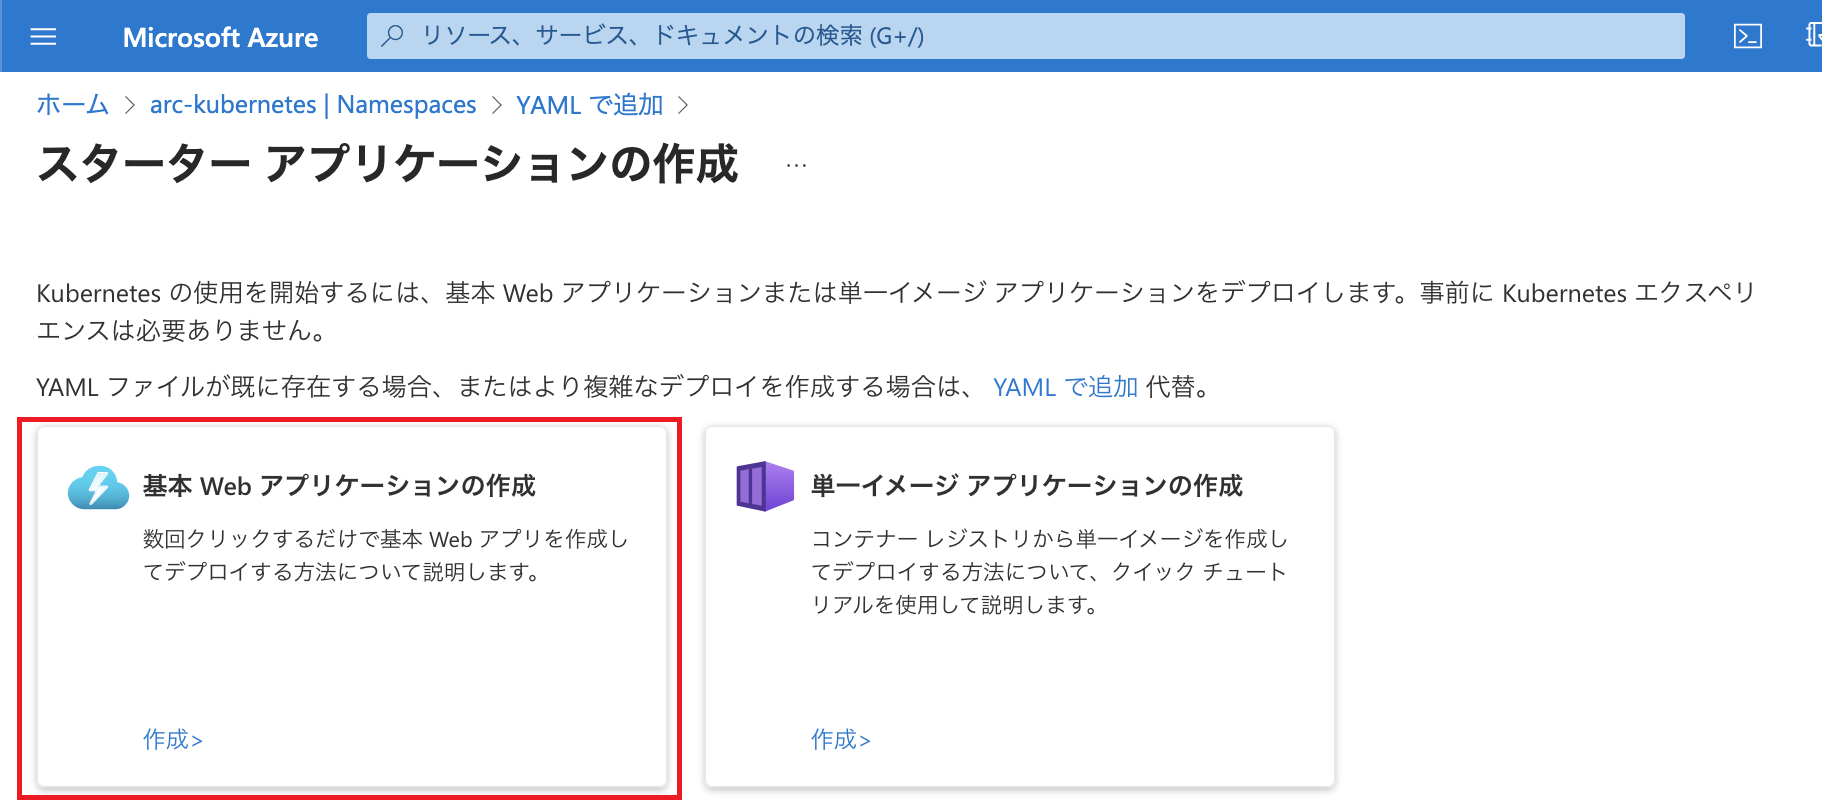
Task: Click 作成> in the single image card
Action: 841,740
